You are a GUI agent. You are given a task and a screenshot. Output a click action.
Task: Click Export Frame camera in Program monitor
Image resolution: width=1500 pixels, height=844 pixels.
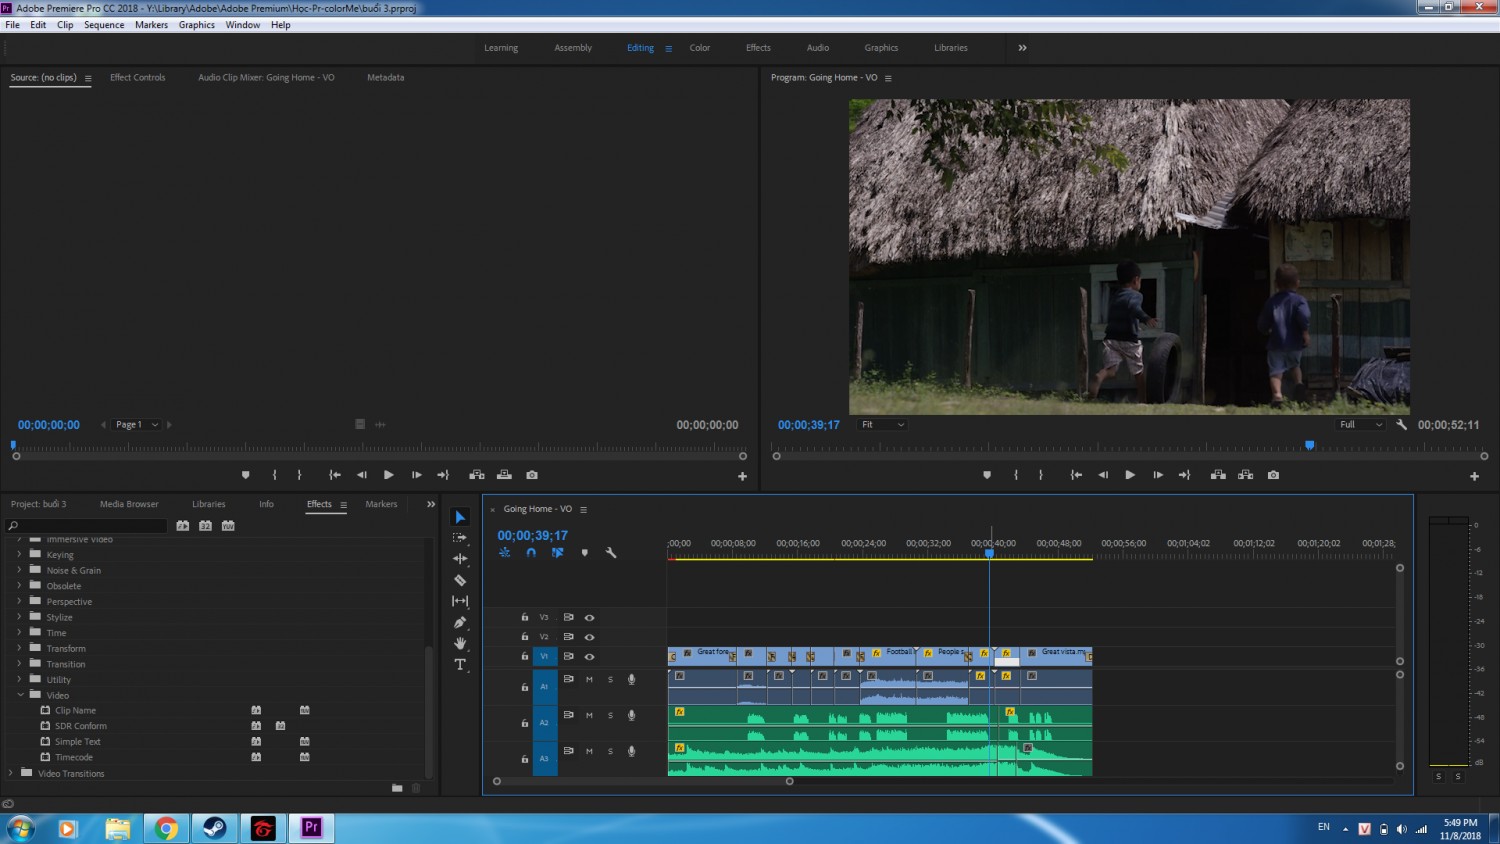(x=1273, y=475)
